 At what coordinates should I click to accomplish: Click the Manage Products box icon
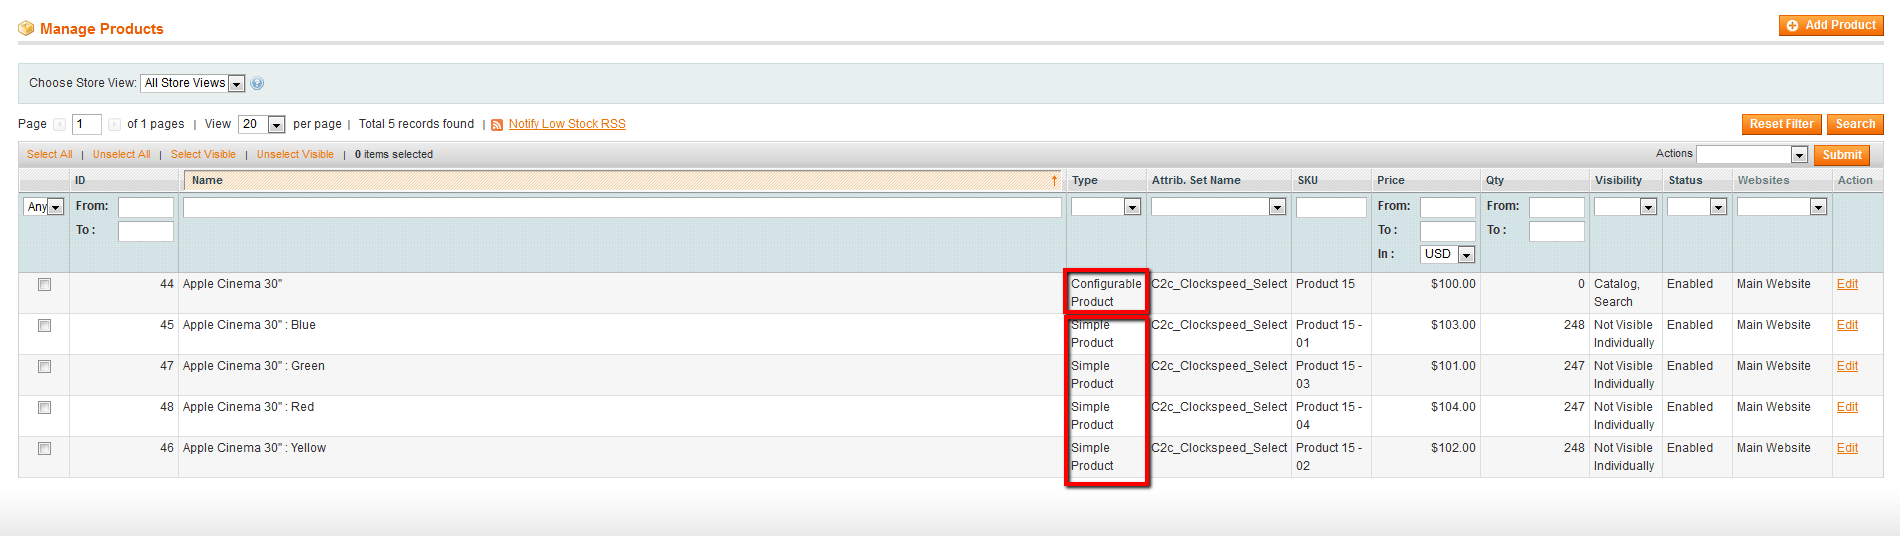[26, 28]
